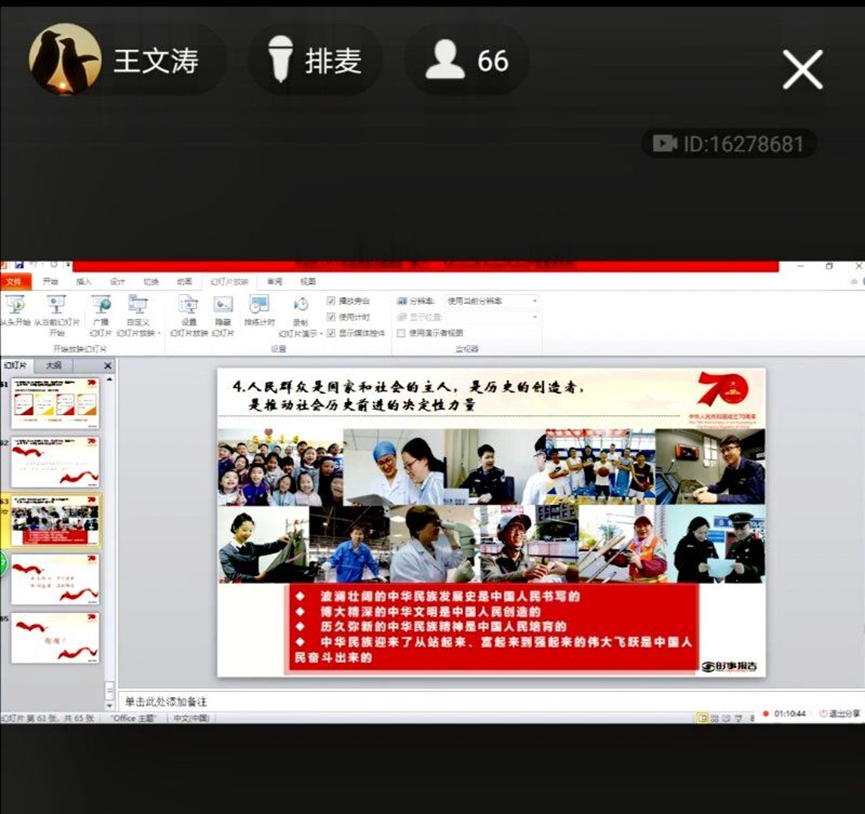865x814 pixels.
Task: Toggle the 播放旁白 checkbox
Action: (332, 301)
